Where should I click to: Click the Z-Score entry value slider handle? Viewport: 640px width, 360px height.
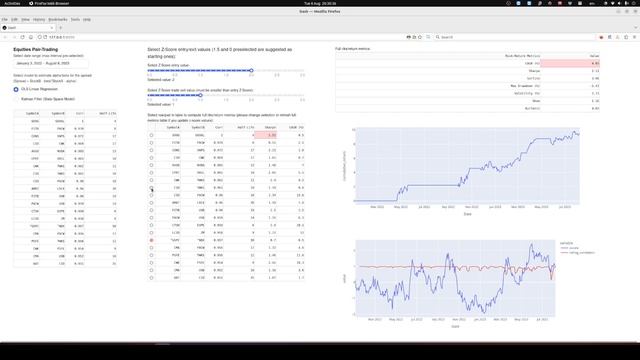click(x=251, y=71)
